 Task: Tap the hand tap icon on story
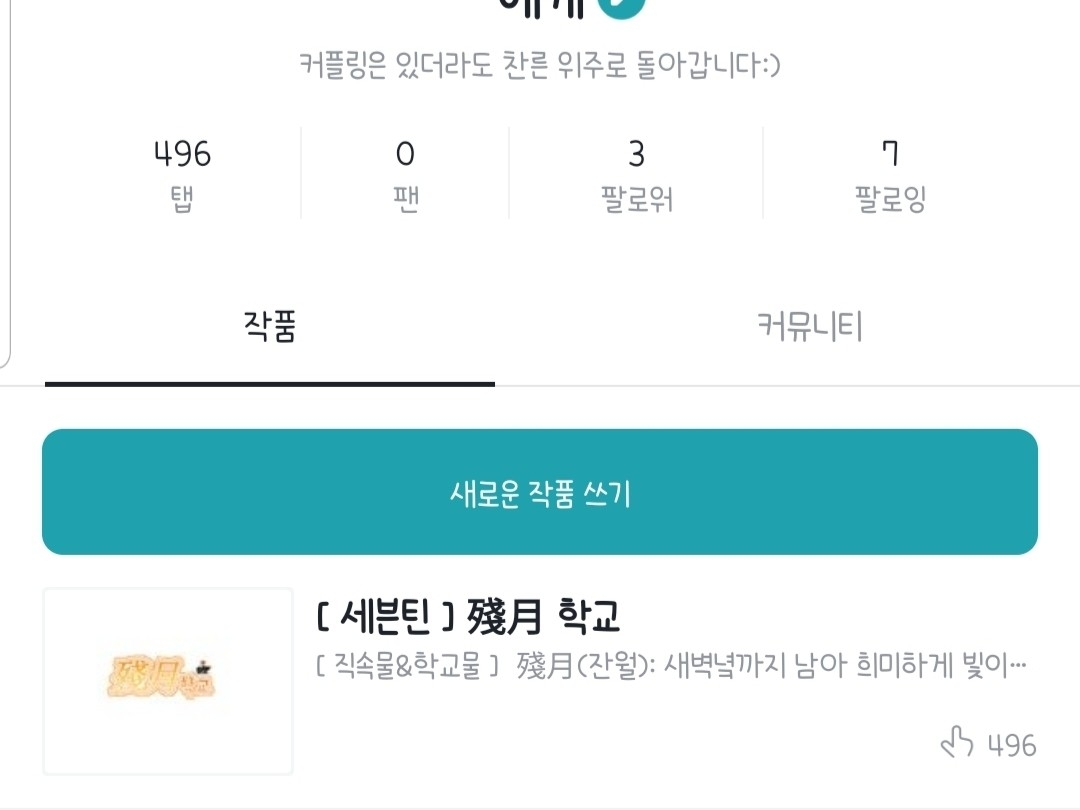tap(957, 743)
